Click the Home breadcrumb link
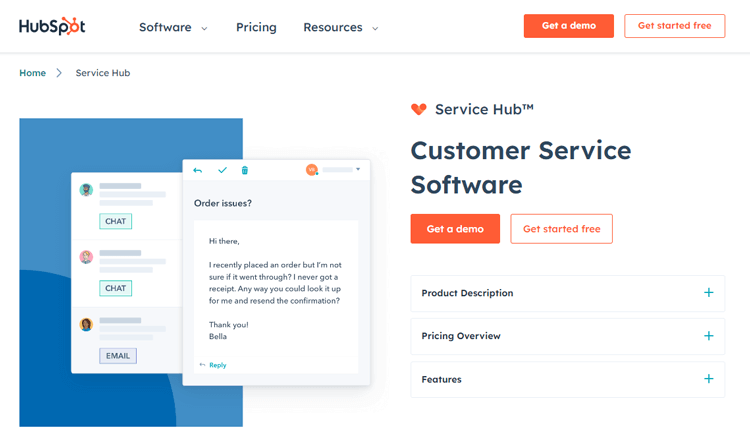The image size is (750, 437). 33,73
